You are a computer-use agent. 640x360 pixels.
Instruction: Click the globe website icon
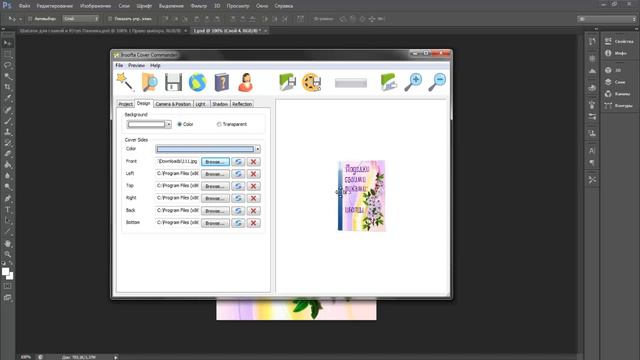click(x=198, y=82)
